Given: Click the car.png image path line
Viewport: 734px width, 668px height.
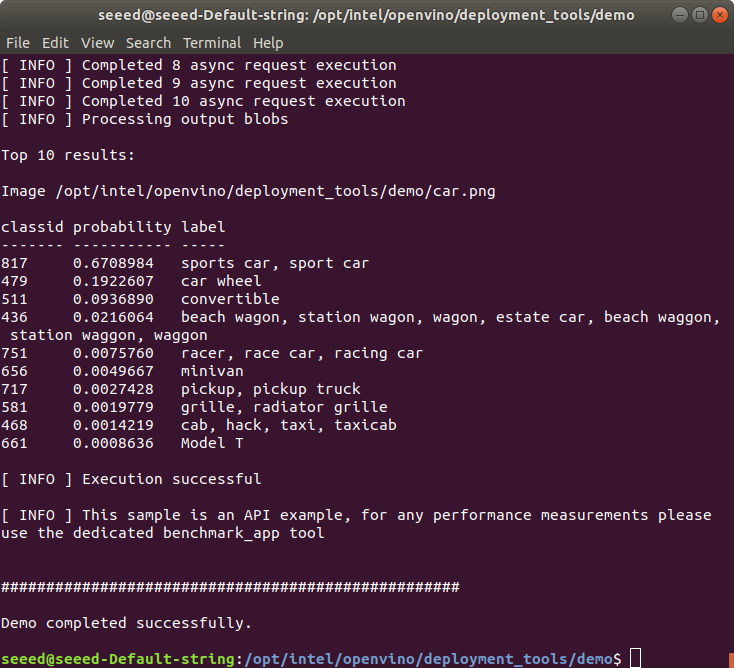Looking at the screenshot, I should (x=248, y=191).
